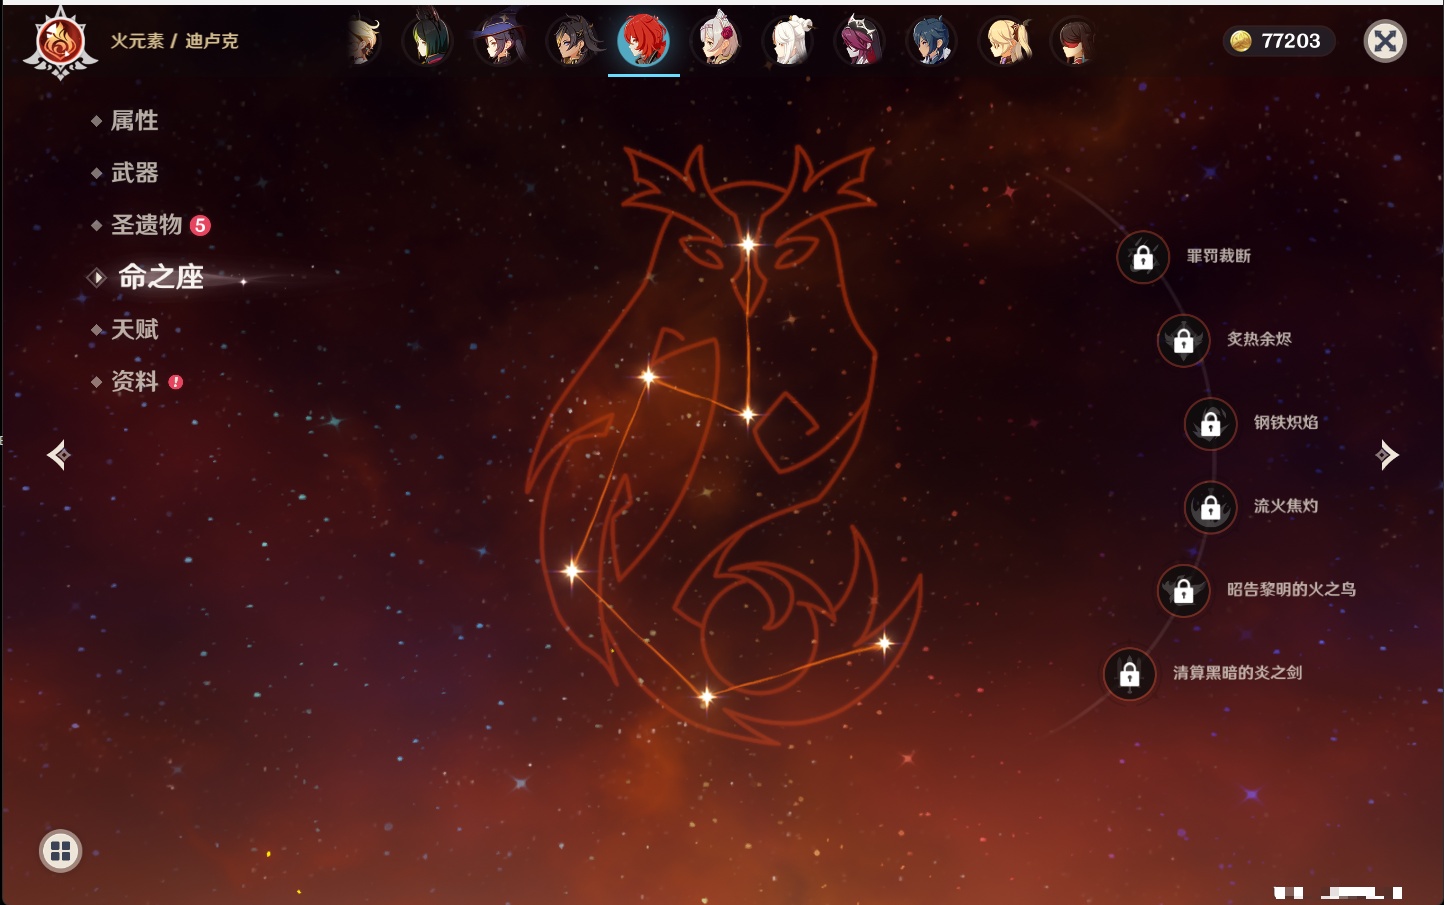Screen dimensions: 1444x905
Task: Click the locked 罪罚裁断 constellation icon
Action: click(x=1143, y=257)
